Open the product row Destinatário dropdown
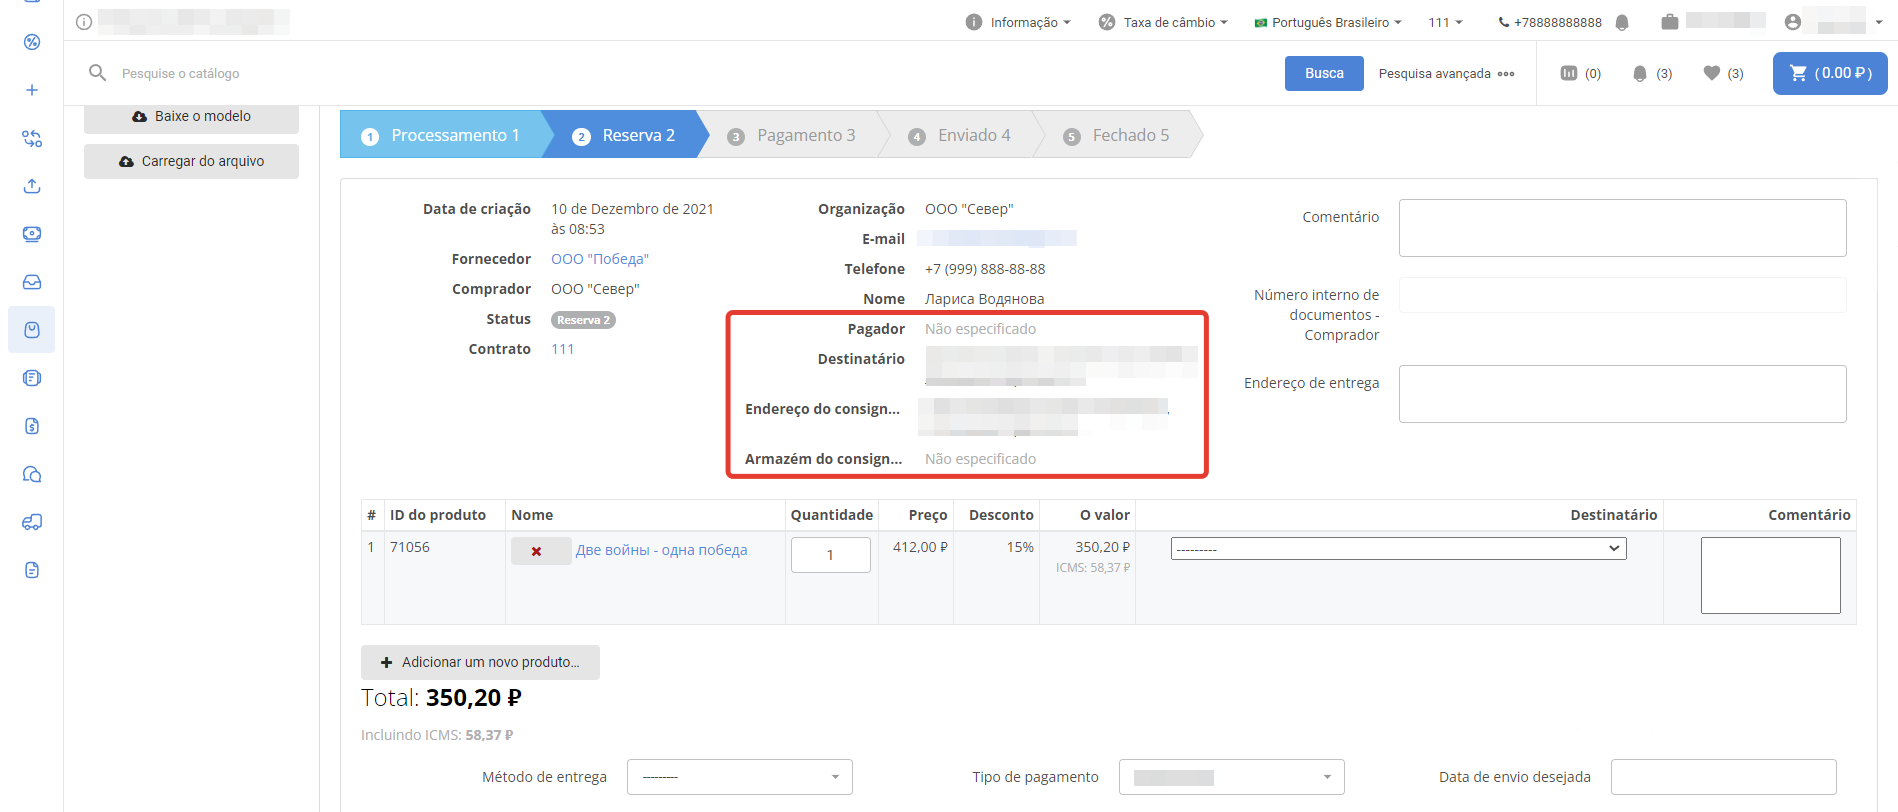The height and width of the screenshot is (812, 1898). click(1398, 549)
